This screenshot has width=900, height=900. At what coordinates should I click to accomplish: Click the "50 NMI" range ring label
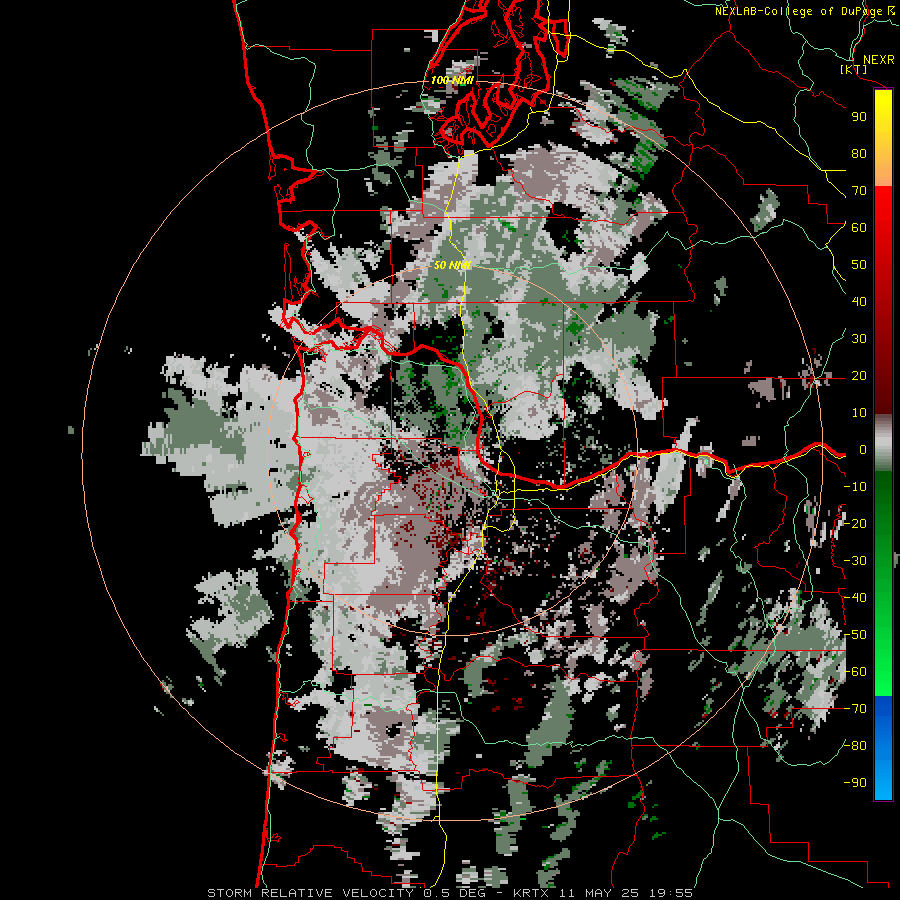click(x=452, y=265)
